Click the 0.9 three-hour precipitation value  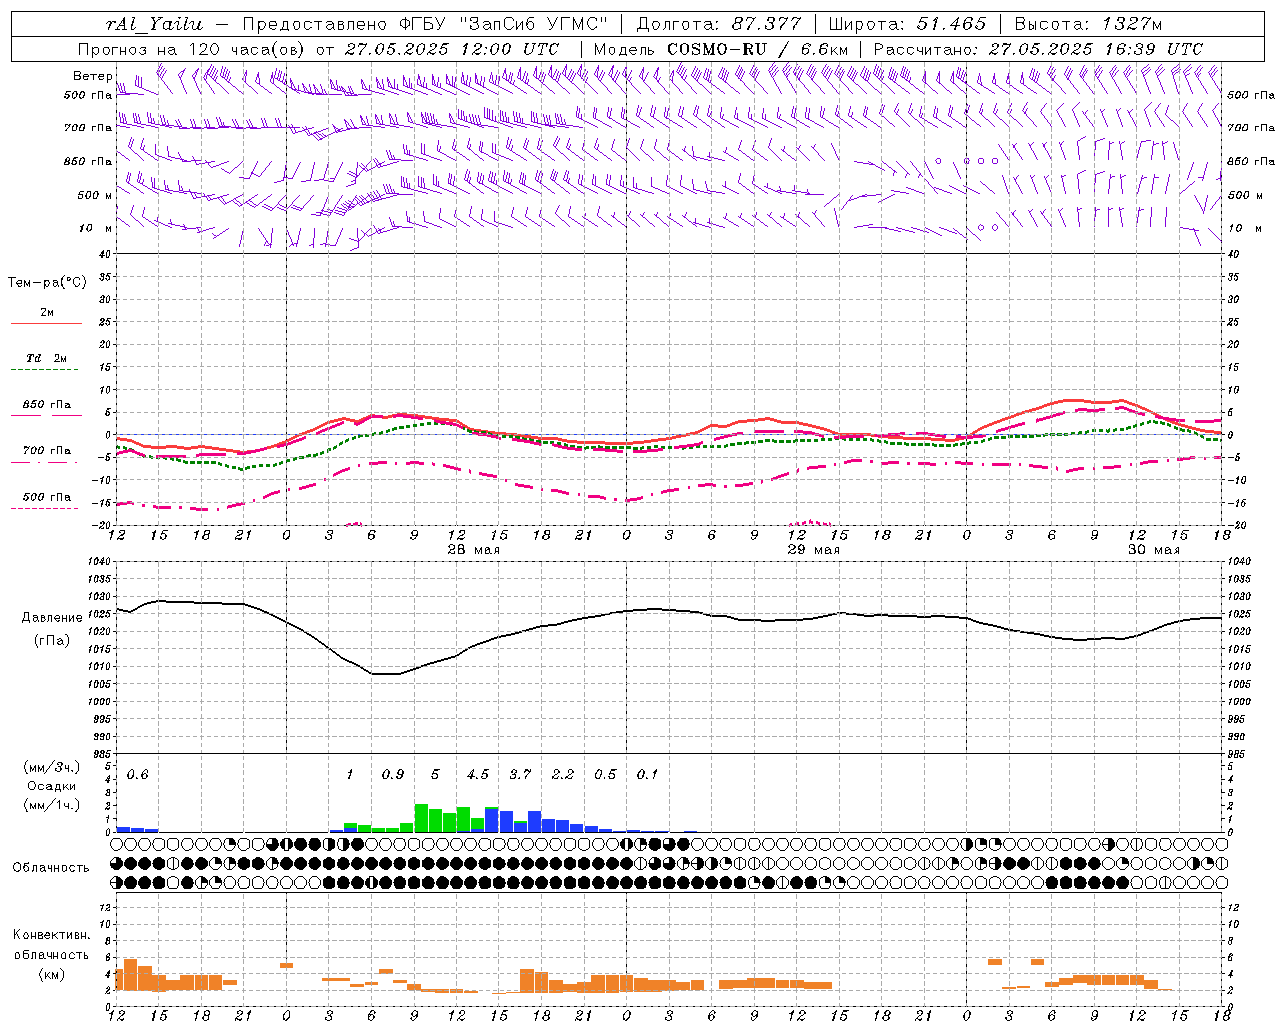[x=393, y=775]
